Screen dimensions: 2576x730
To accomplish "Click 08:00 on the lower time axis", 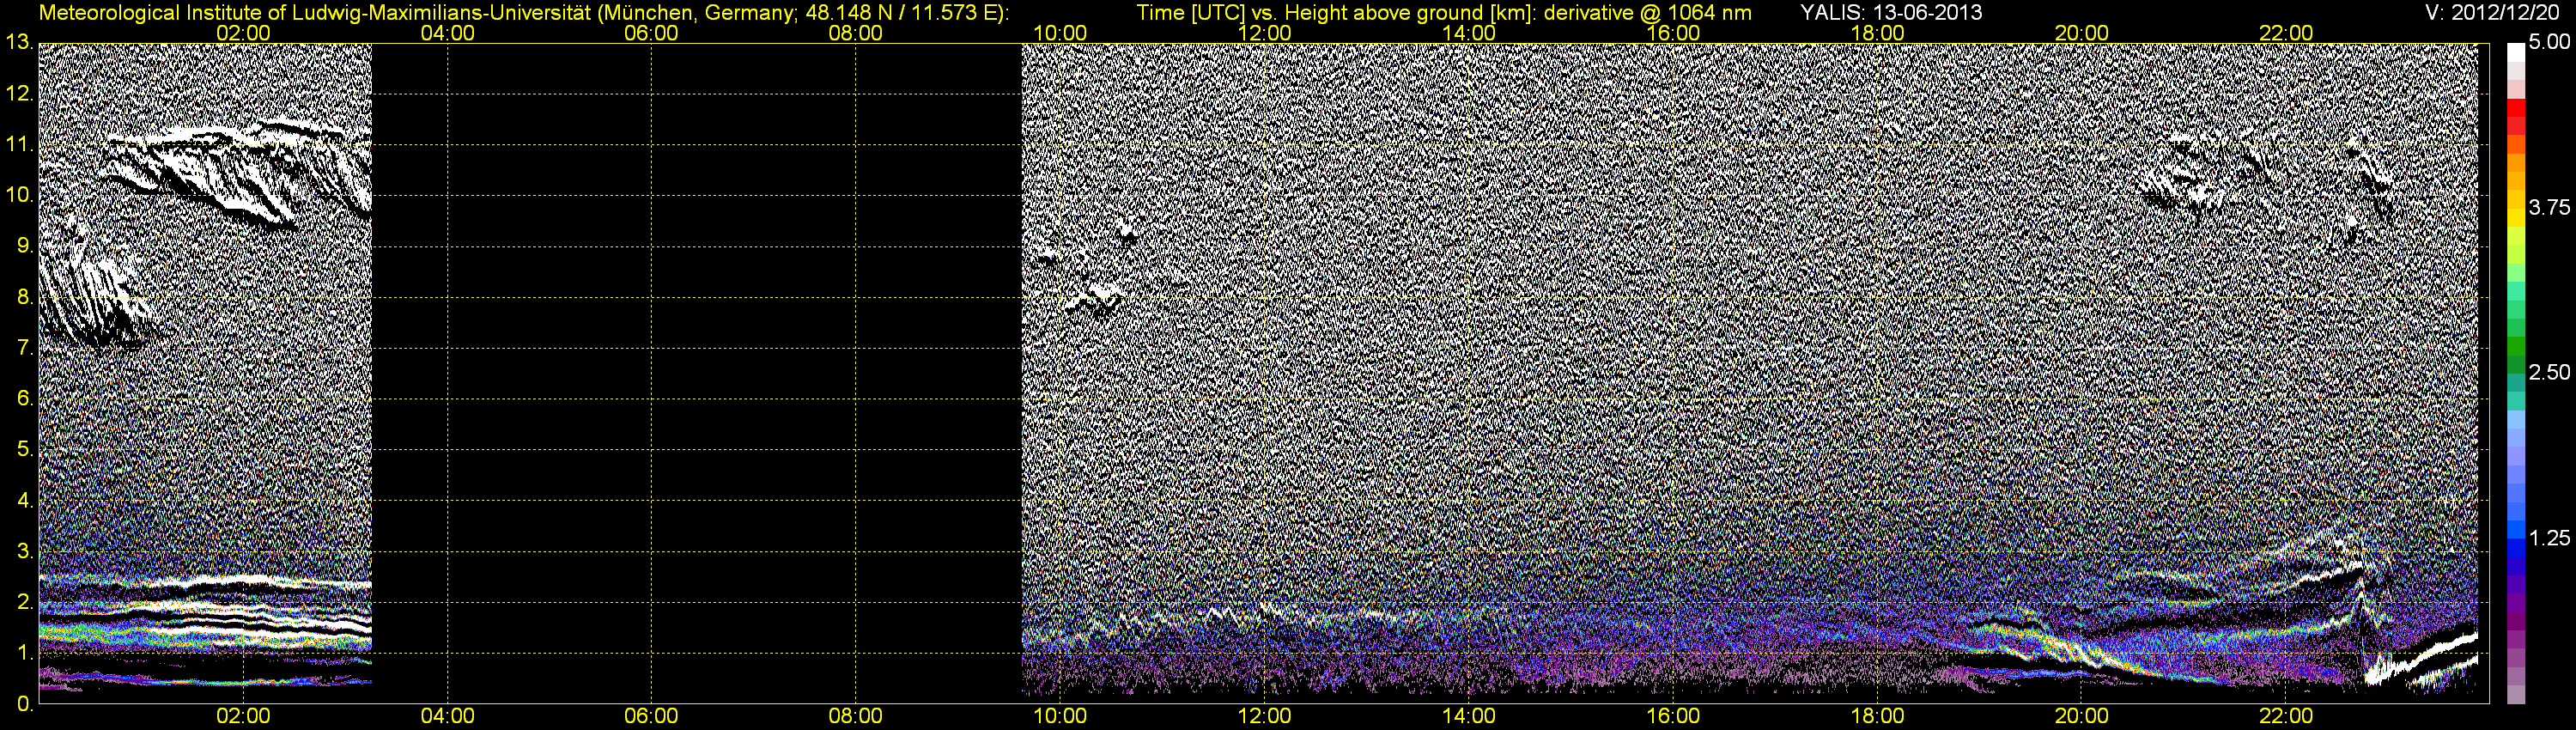I will (x=855, y=716).
